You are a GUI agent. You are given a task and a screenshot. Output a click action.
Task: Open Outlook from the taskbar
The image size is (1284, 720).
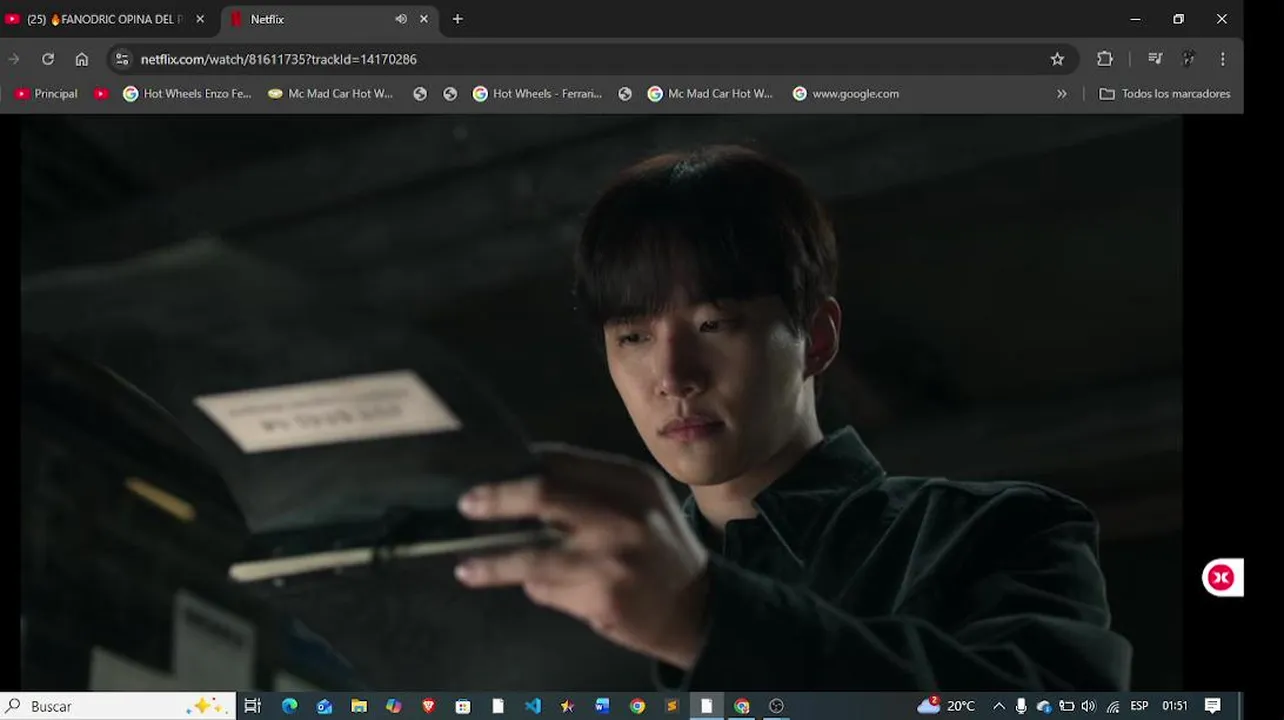pos(324,706)
